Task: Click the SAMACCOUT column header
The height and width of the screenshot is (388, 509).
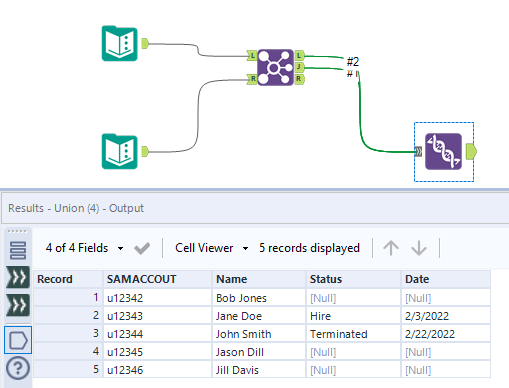Action: pos(157,279)
